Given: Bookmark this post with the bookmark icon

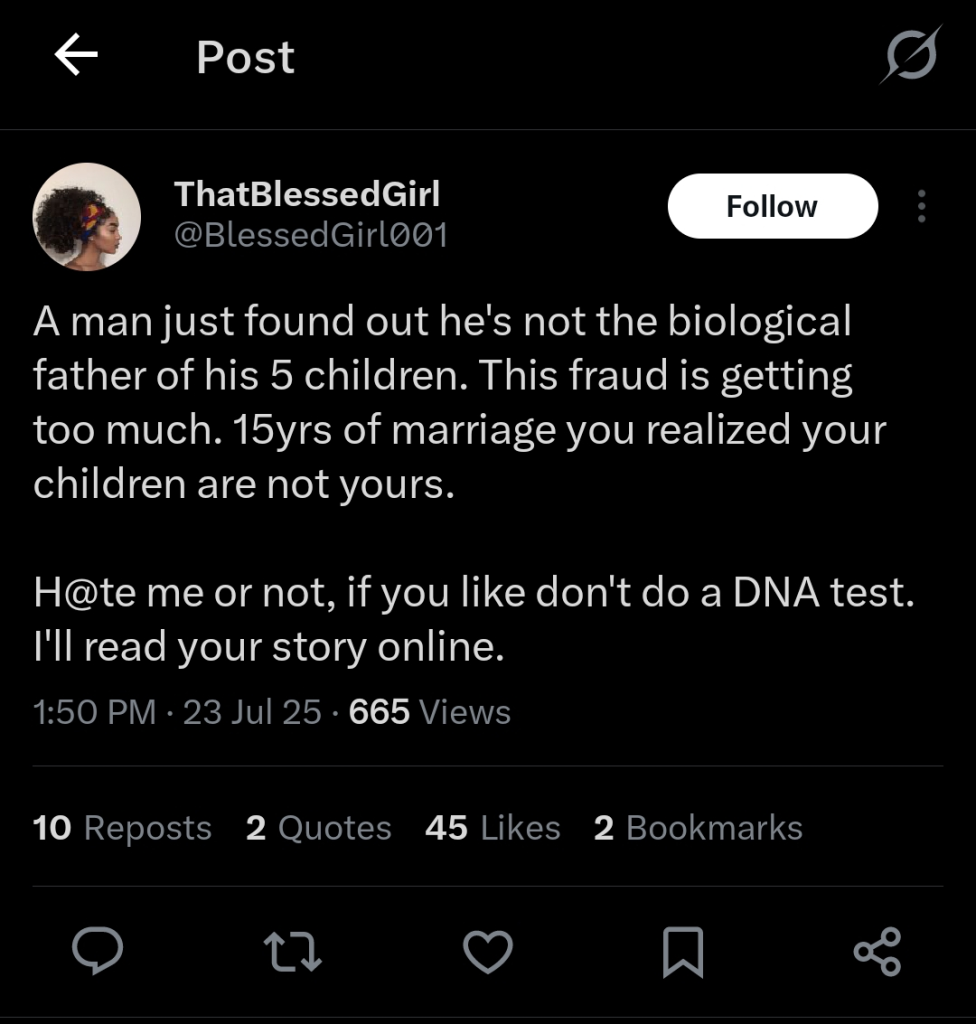Looking at the screenshot, I should click(x=684, y=950).
